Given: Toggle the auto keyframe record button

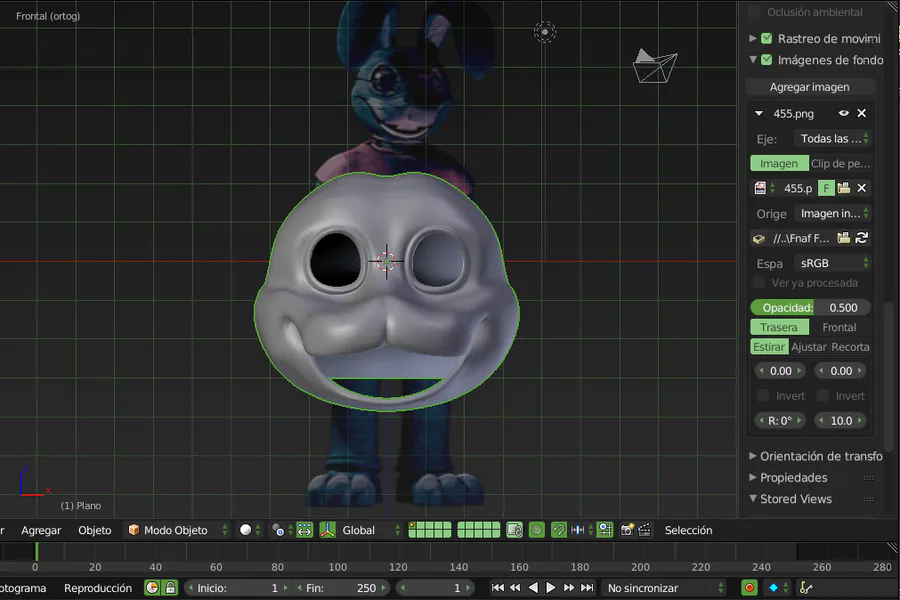Looking at the screenshot, I should (x=749, y=587).
